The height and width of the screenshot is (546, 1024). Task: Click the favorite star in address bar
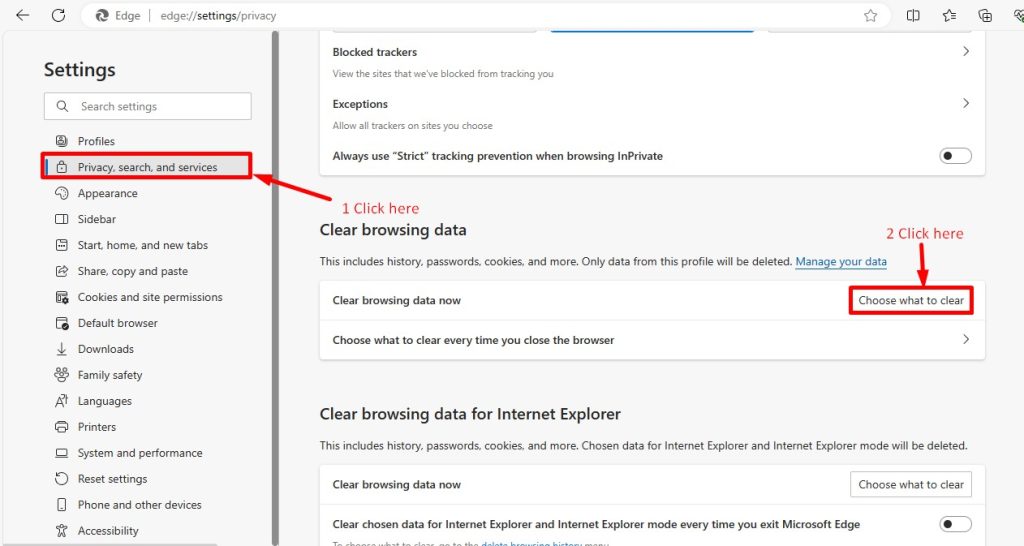click(x=870, y=16)
